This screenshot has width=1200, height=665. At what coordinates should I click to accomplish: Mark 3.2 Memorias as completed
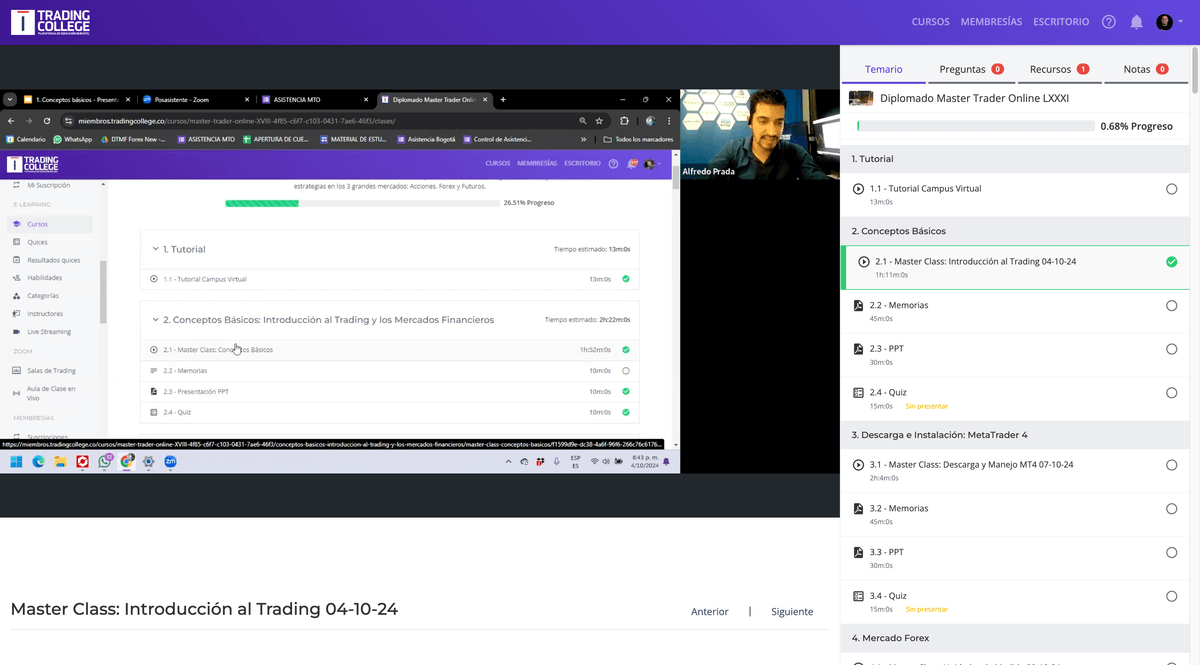[1171, 509]
